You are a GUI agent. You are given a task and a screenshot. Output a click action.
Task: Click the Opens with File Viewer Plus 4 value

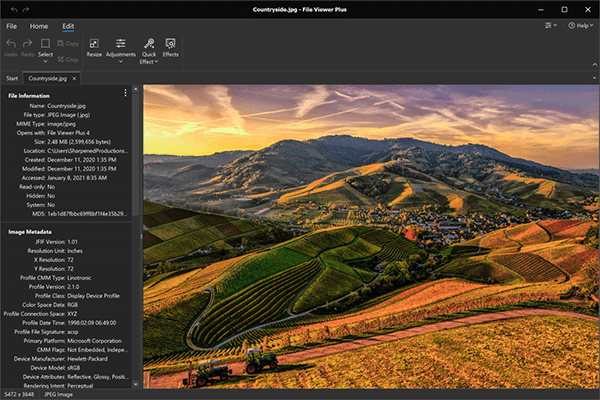pyautogui.click(x=68, y=133)
